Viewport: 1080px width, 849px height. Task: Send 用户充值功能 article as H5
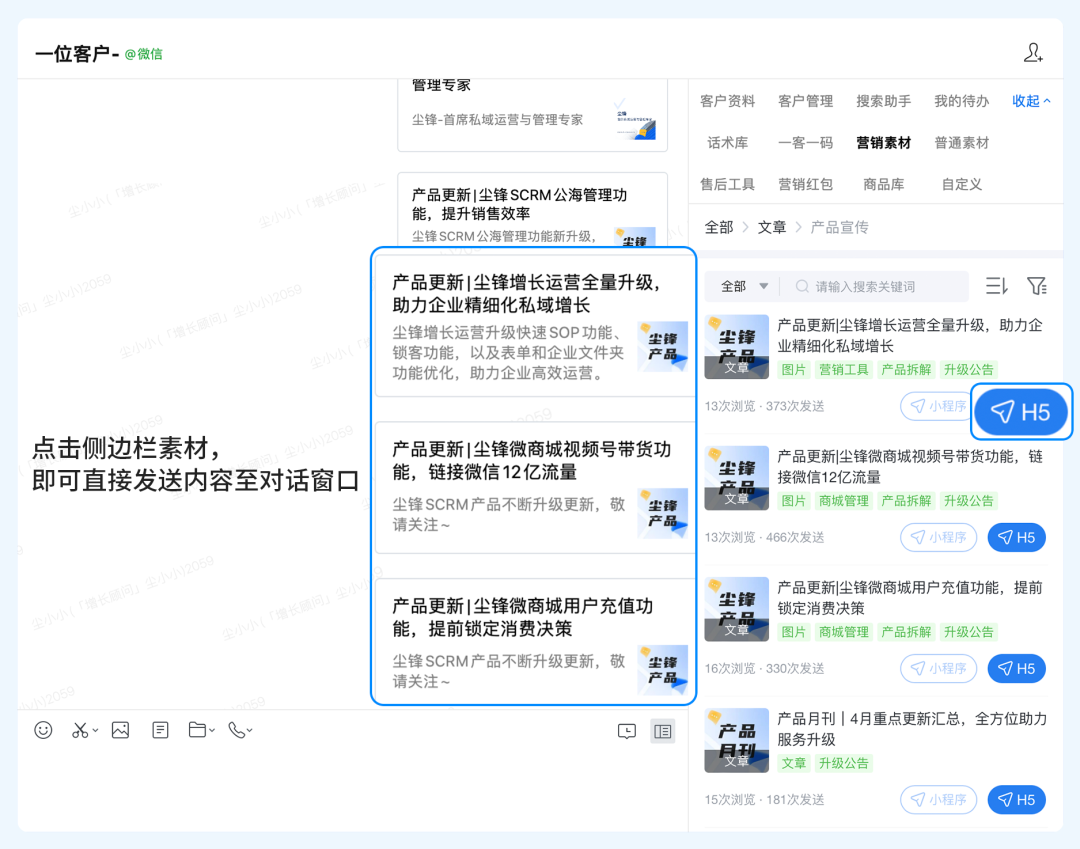point(1017,669)
